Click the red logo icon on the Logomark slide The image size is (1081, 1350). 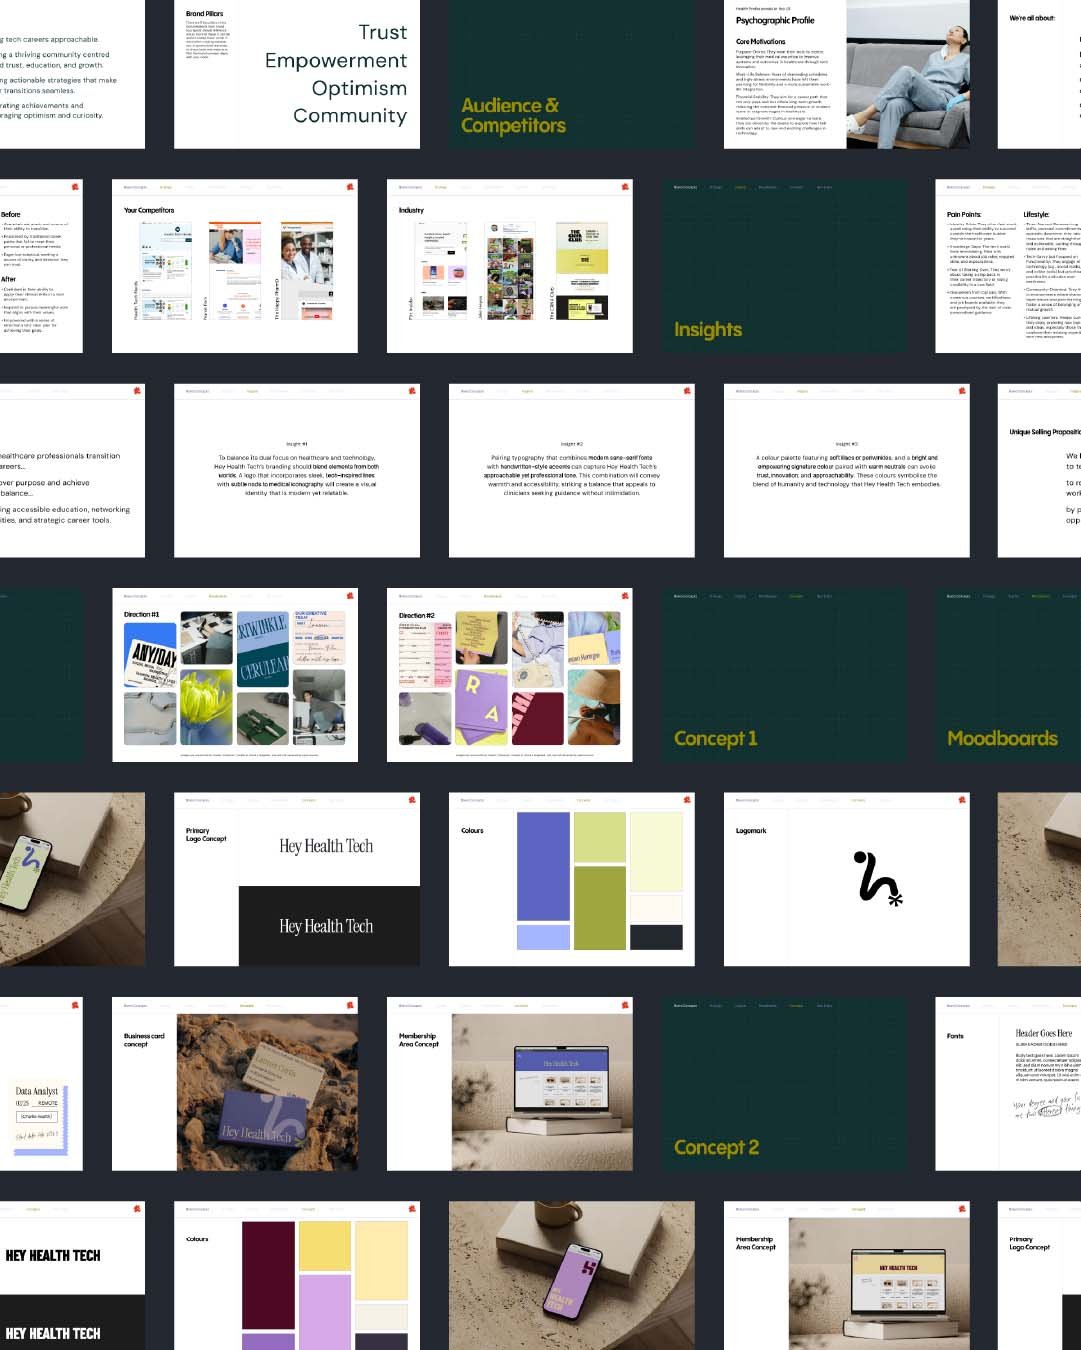tap(962, 799)
